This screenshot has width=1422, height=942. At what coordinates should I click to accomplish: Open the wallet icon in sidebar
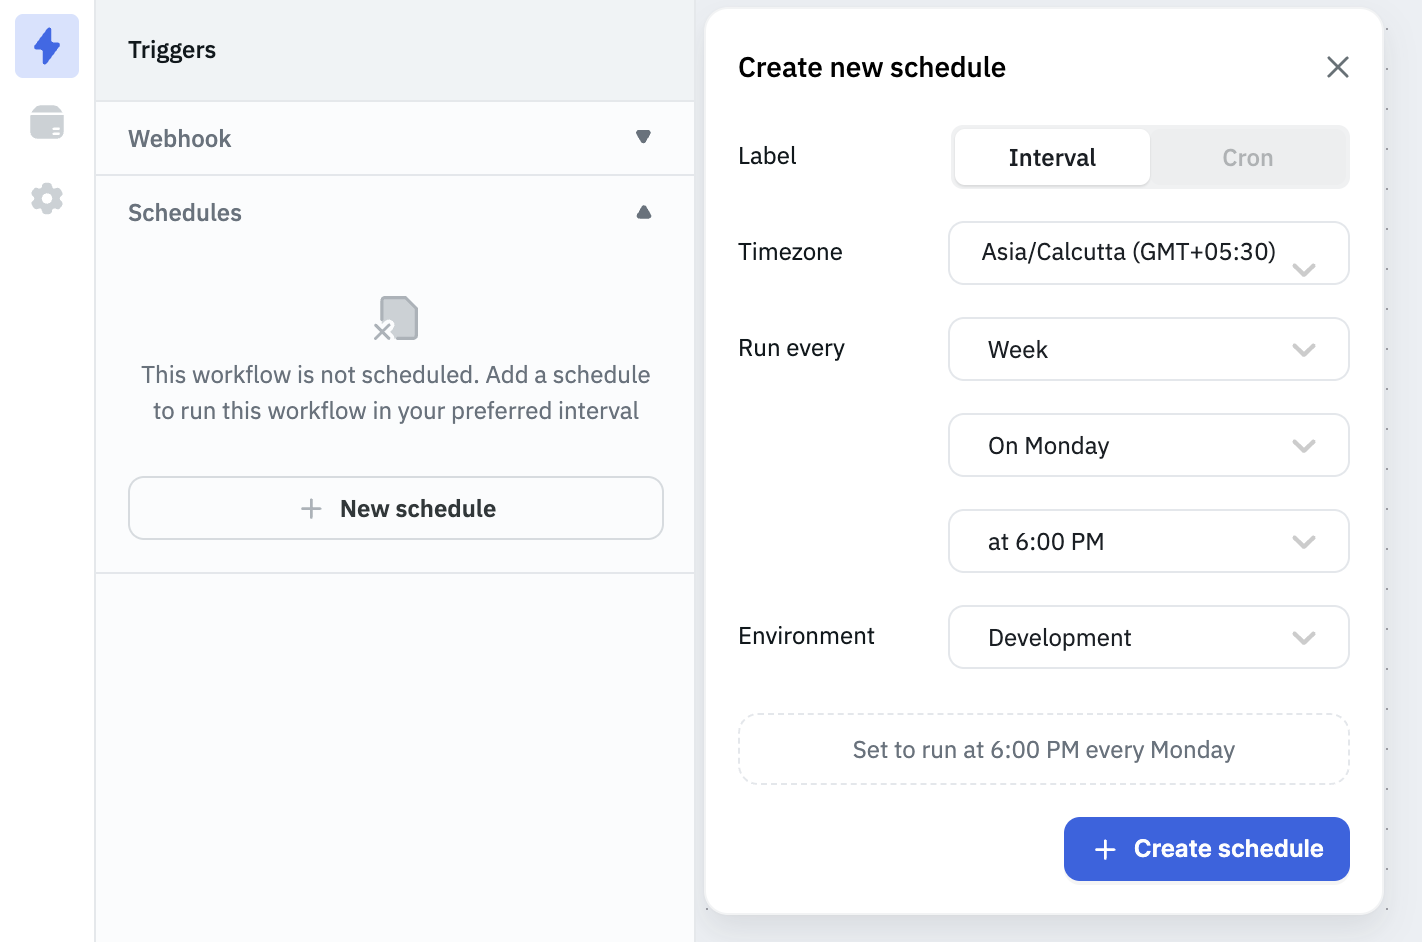tap(47, 122)
